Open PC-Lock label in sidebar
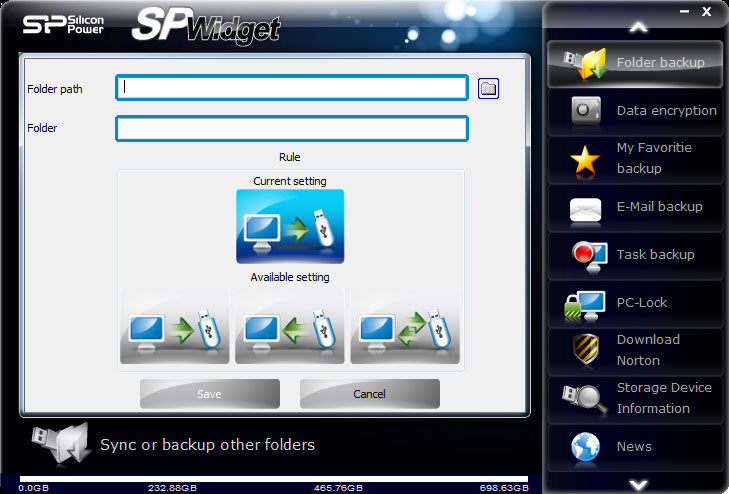 click(642, 303)
